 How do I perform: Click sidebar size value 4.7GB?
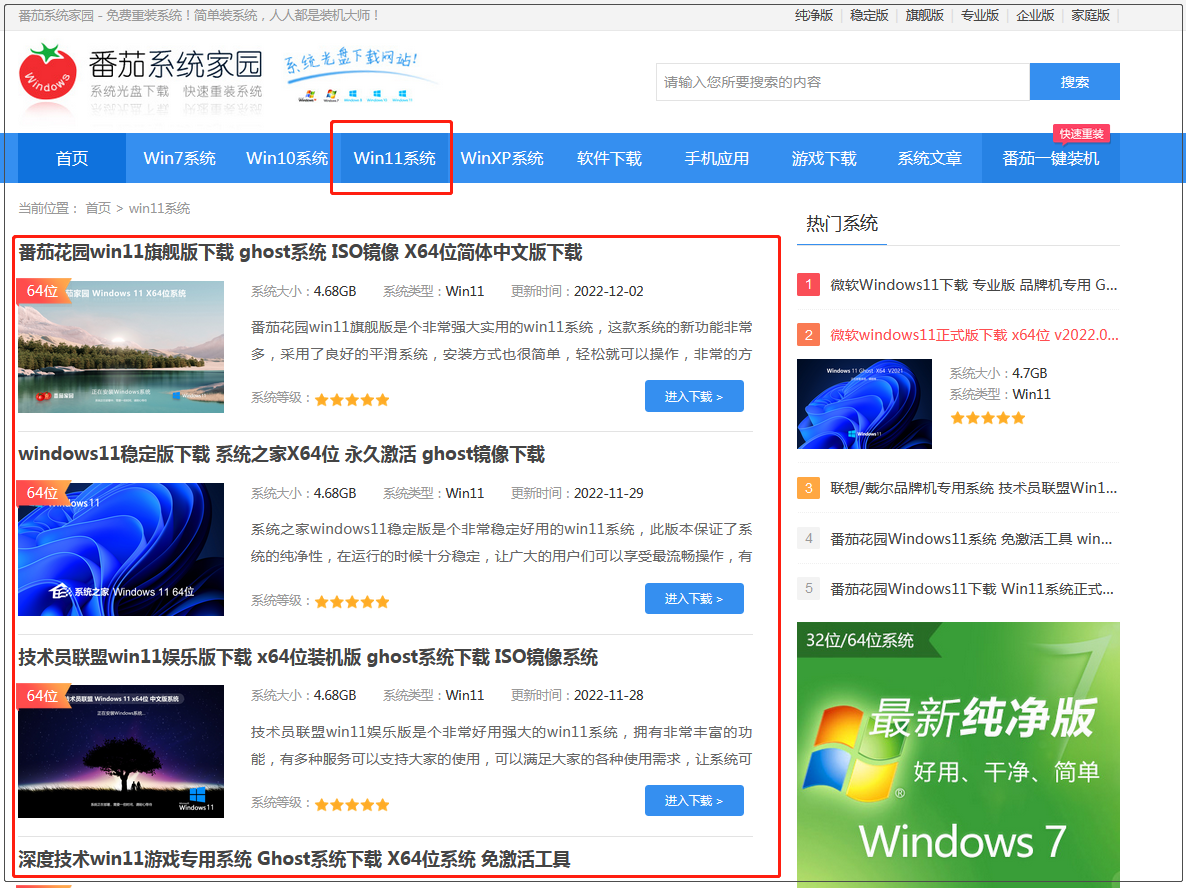[x=1029, y=373]
